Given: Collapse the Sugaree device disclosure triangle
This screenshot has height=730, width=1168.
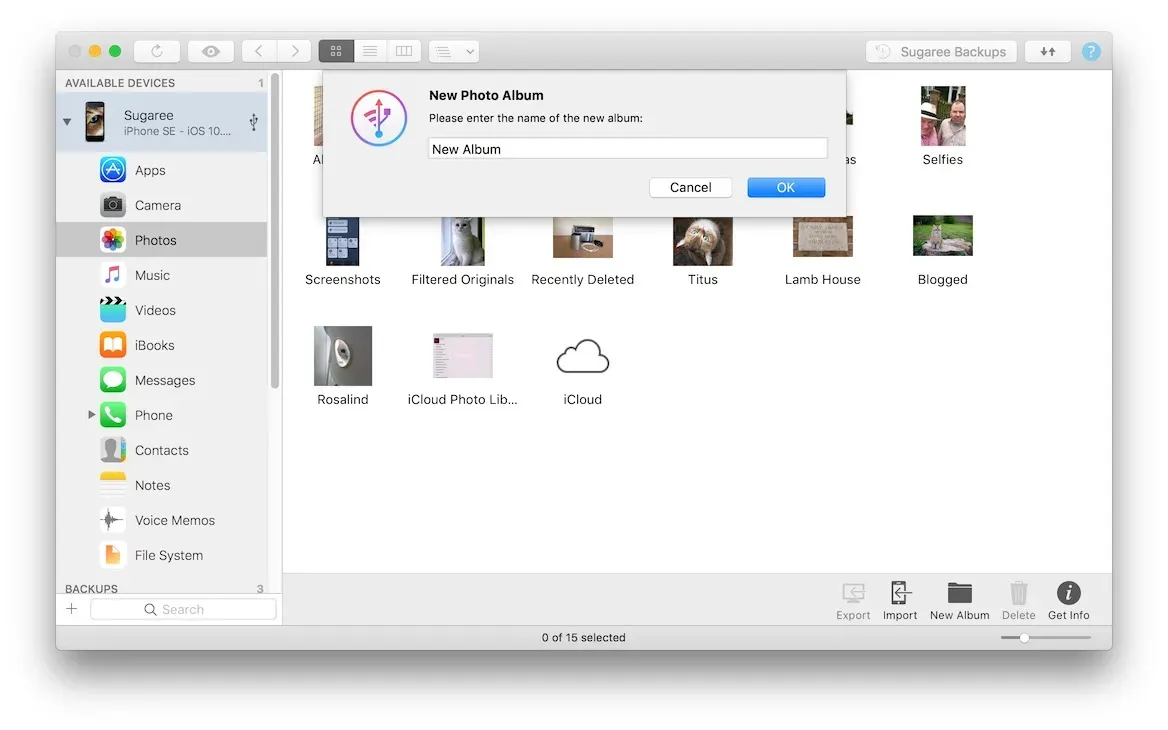Looking at the screenshot, I should click(x=67, y=122).
